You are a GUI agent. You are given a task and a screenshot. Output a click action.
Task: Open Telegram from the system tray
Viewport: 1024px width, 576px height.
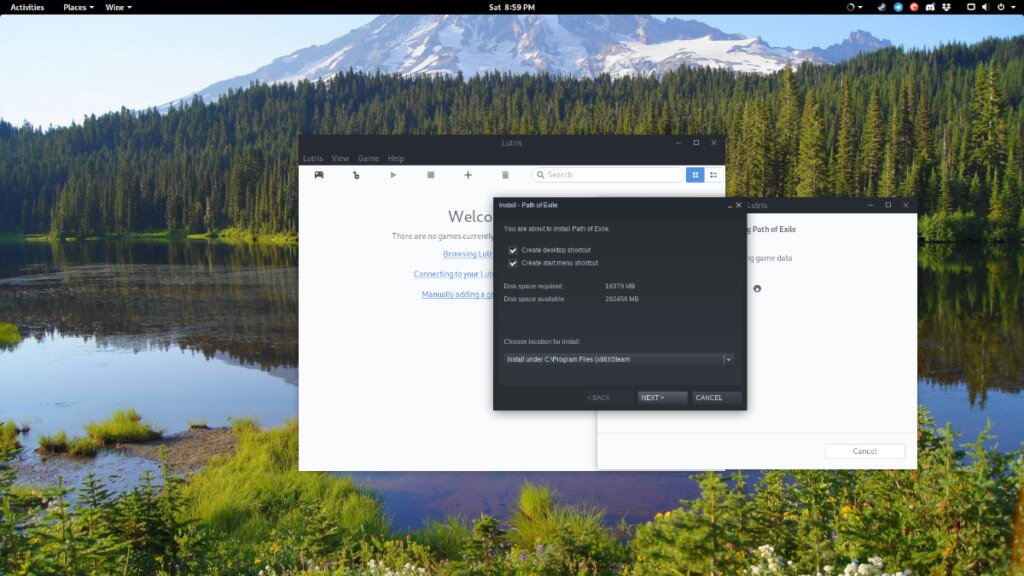[897, 7]
